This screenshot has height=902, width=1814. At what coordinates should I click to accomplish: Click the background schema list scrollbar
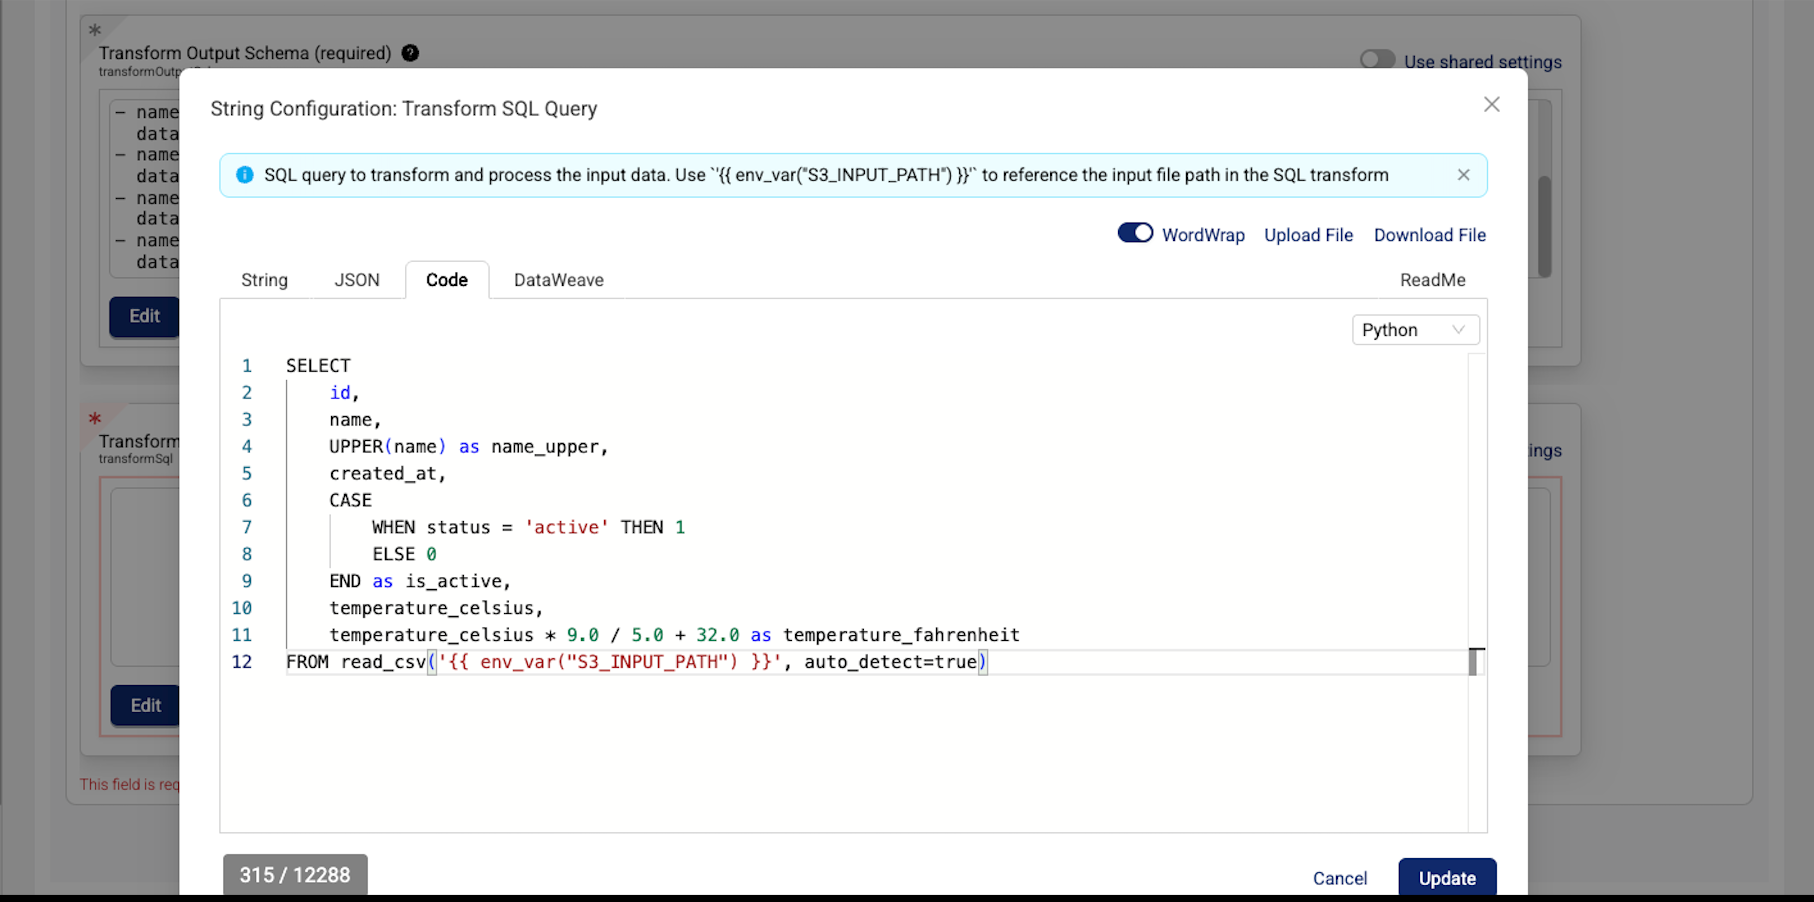(1544, 226)
